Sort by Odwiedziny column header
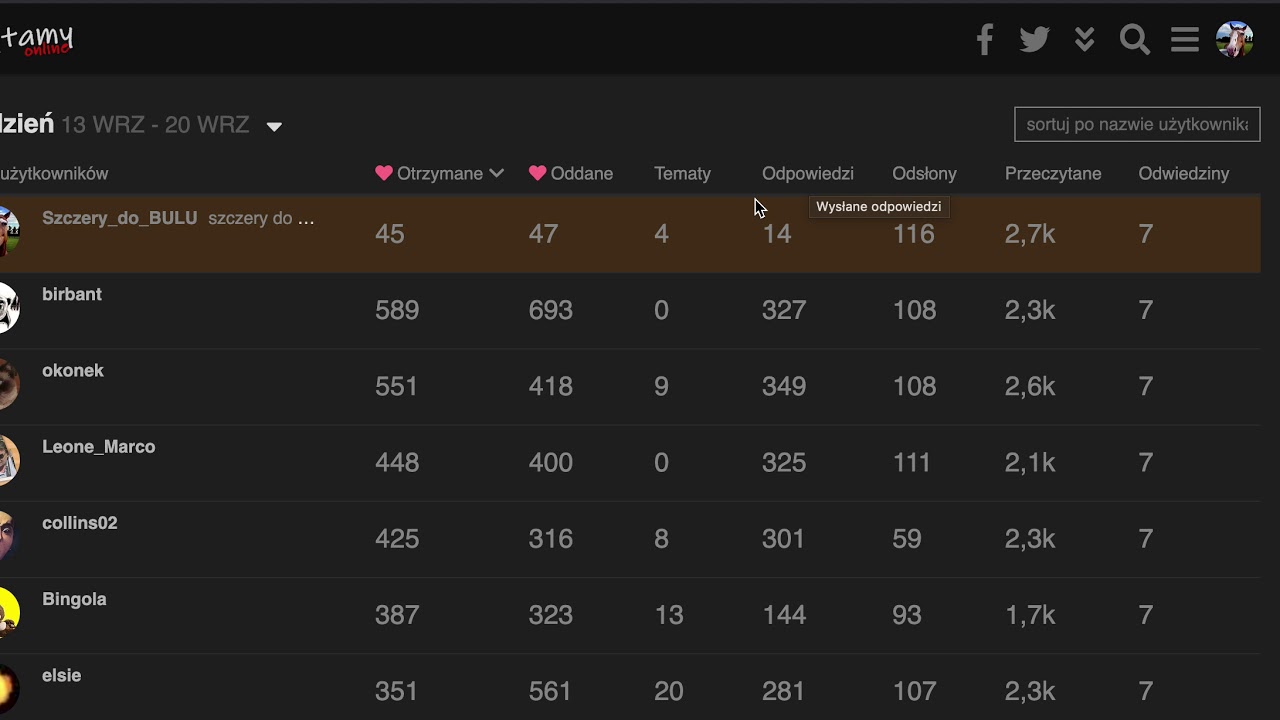Image resolution: width=1280 pixels, height=720 pixels. click(1183, 174)
